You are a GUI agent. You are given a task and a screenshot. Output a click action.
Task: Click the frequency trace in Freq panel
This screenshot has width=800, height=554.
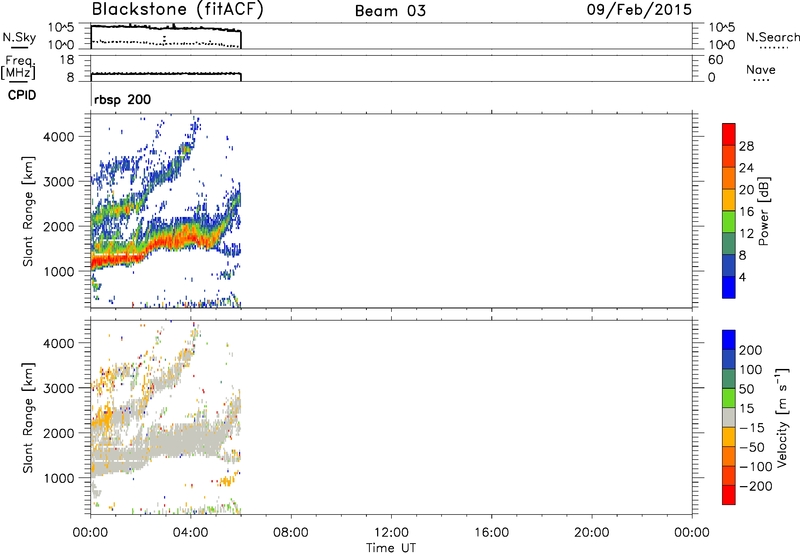coord(166,74)
